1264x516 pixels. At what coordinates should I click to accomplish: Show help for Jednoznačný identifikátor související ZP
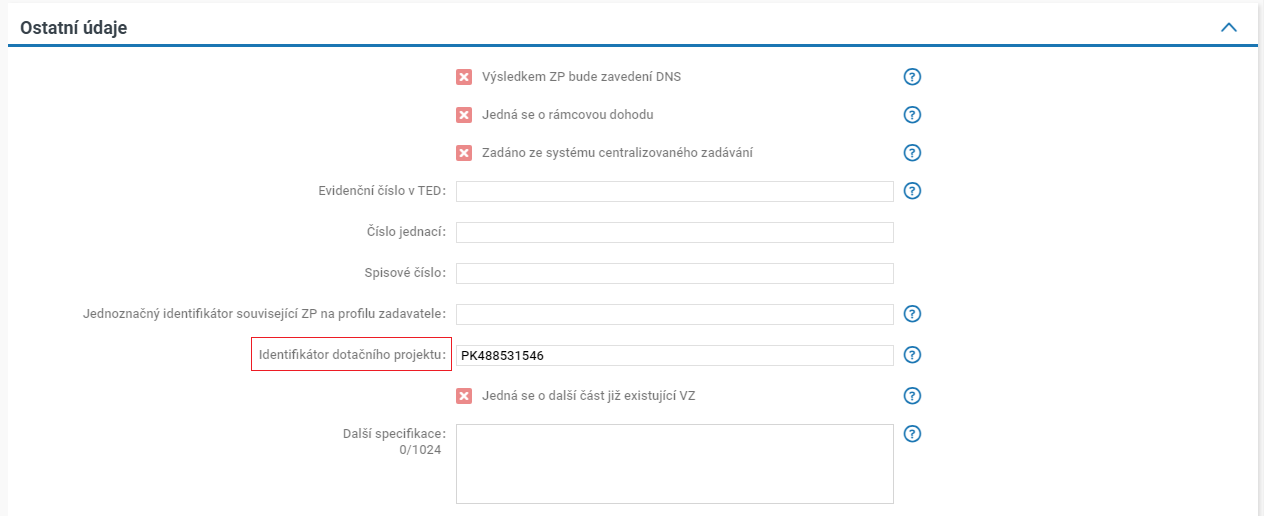pos(912,314)
